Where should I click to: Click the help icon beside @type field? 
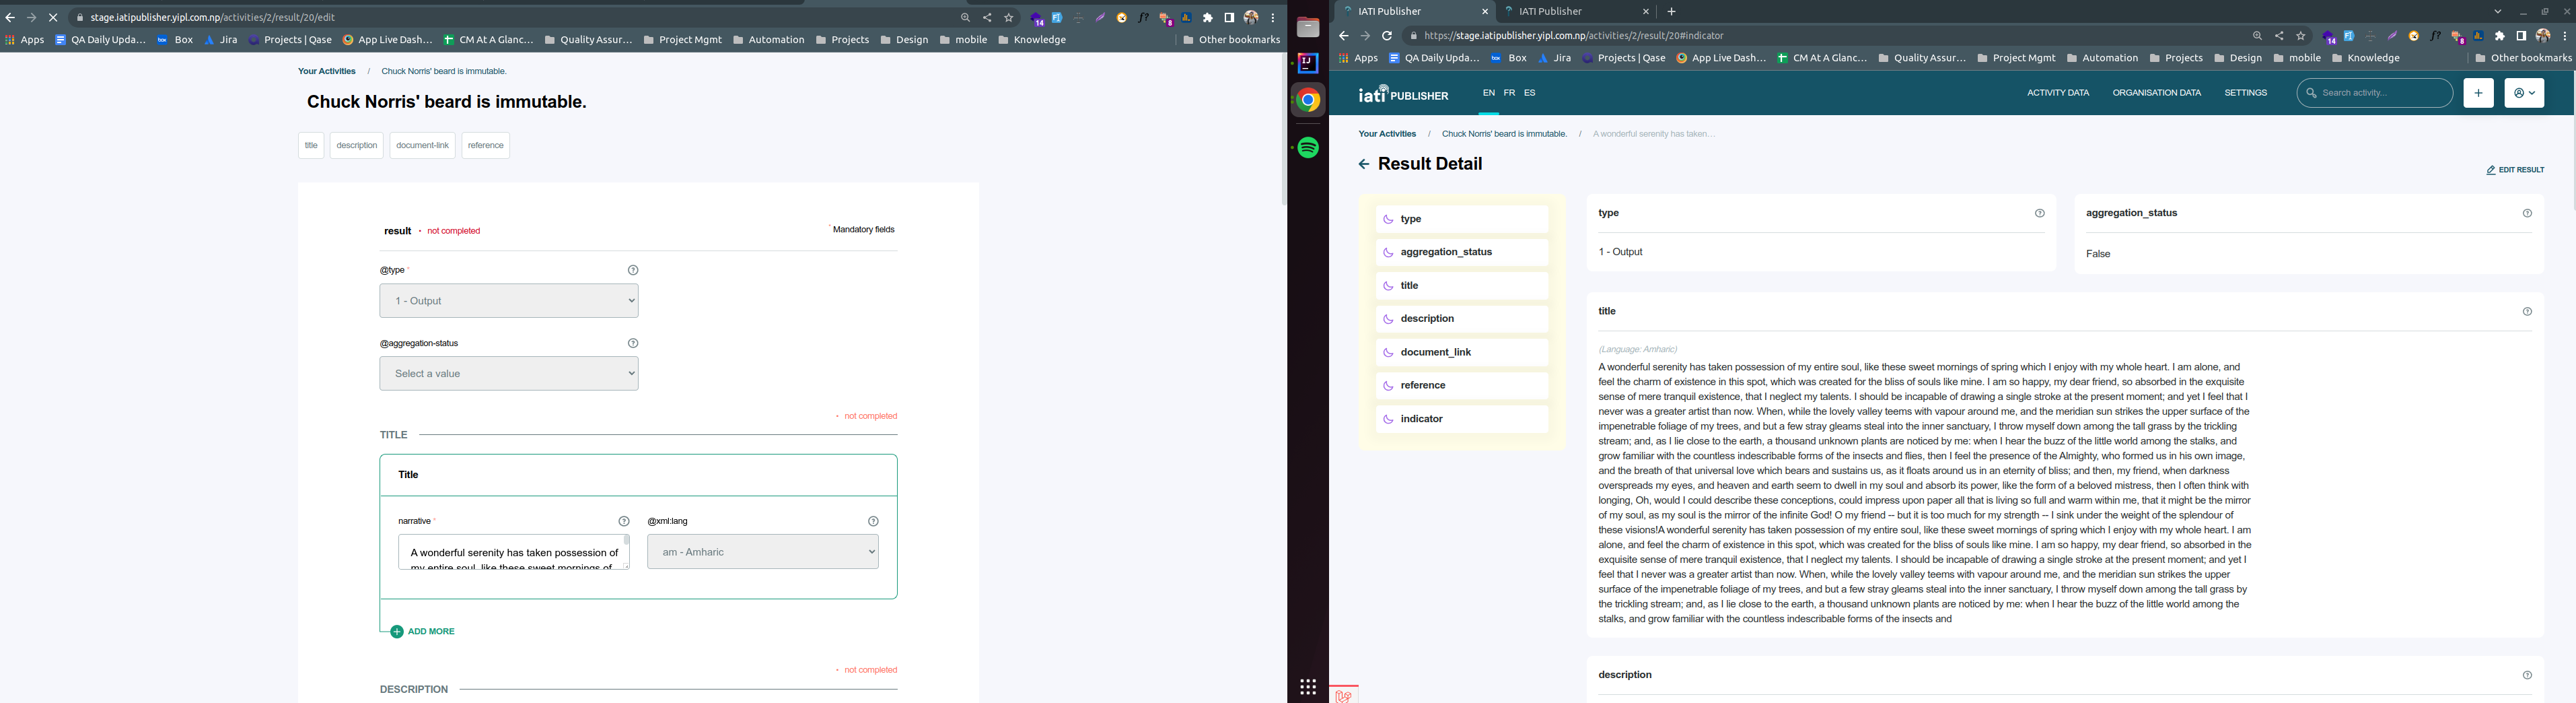coord(632,269)
